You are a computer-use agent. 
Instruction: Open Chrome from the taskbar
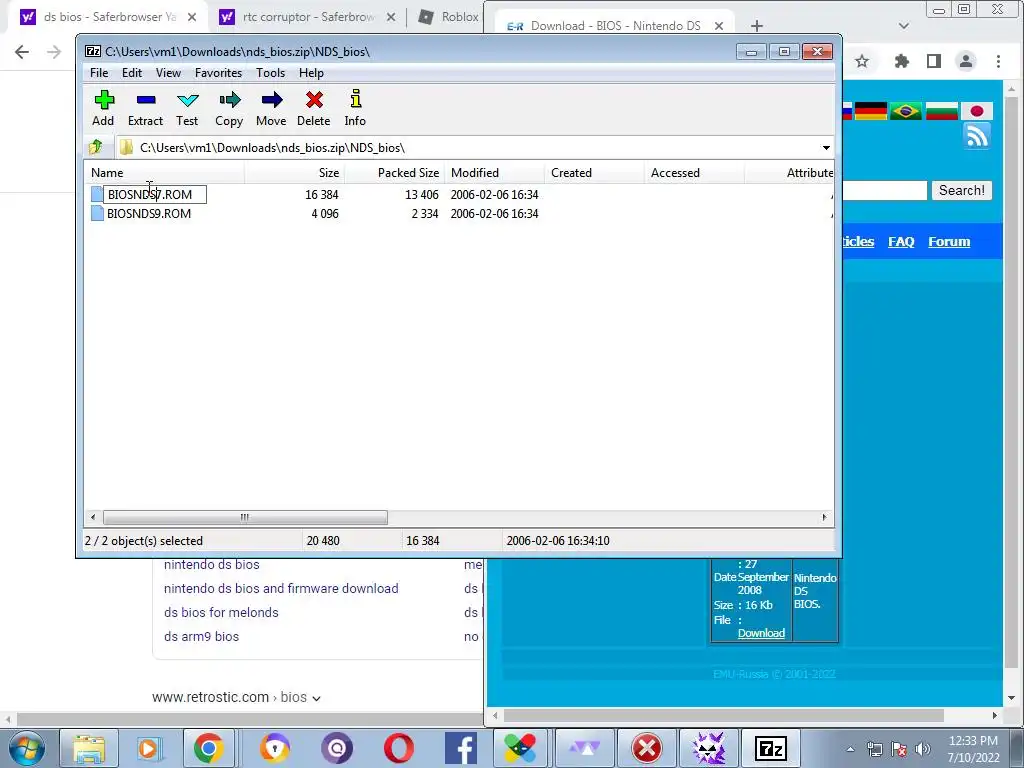[208, 748]
